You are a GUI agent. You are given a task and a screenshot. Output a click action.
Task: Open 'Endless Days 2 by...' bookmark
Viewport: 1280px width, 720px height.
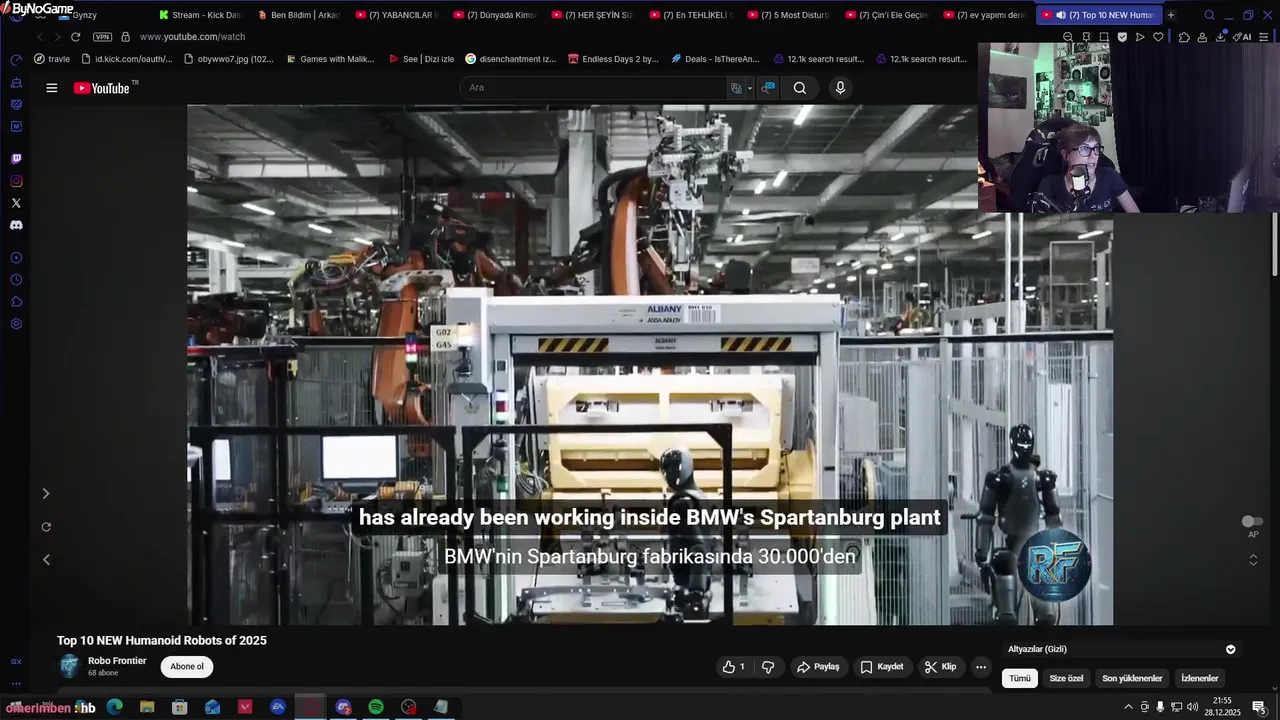(x=612, y=59)
